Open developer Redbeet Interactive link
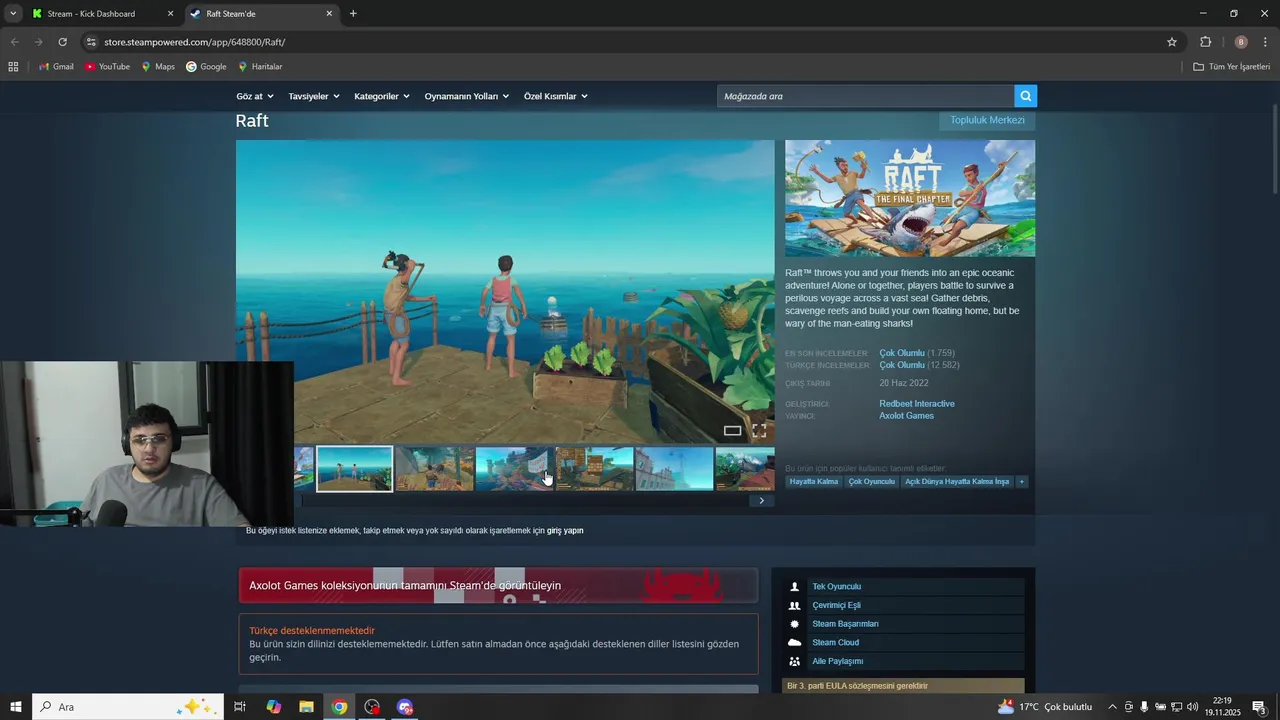The height and width of the screenshot is (720, 1280). click(x=917, y=404)
